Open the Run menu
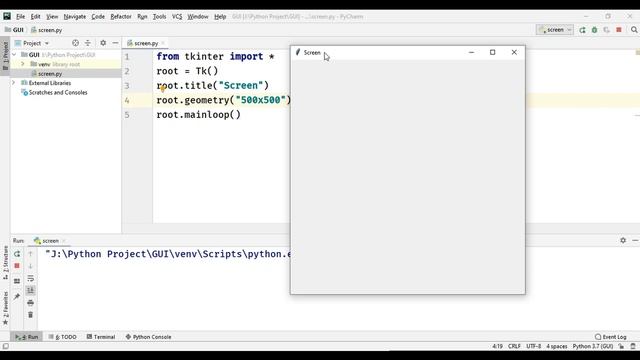Image resolution: width=640 pixels, height=360 pixels. 142,17
